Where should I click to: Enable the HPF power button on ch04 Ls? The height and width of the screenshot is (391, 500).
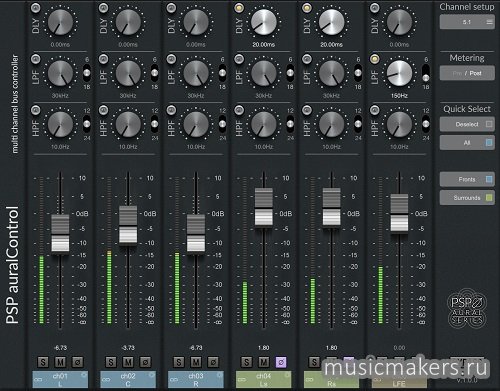239,110
